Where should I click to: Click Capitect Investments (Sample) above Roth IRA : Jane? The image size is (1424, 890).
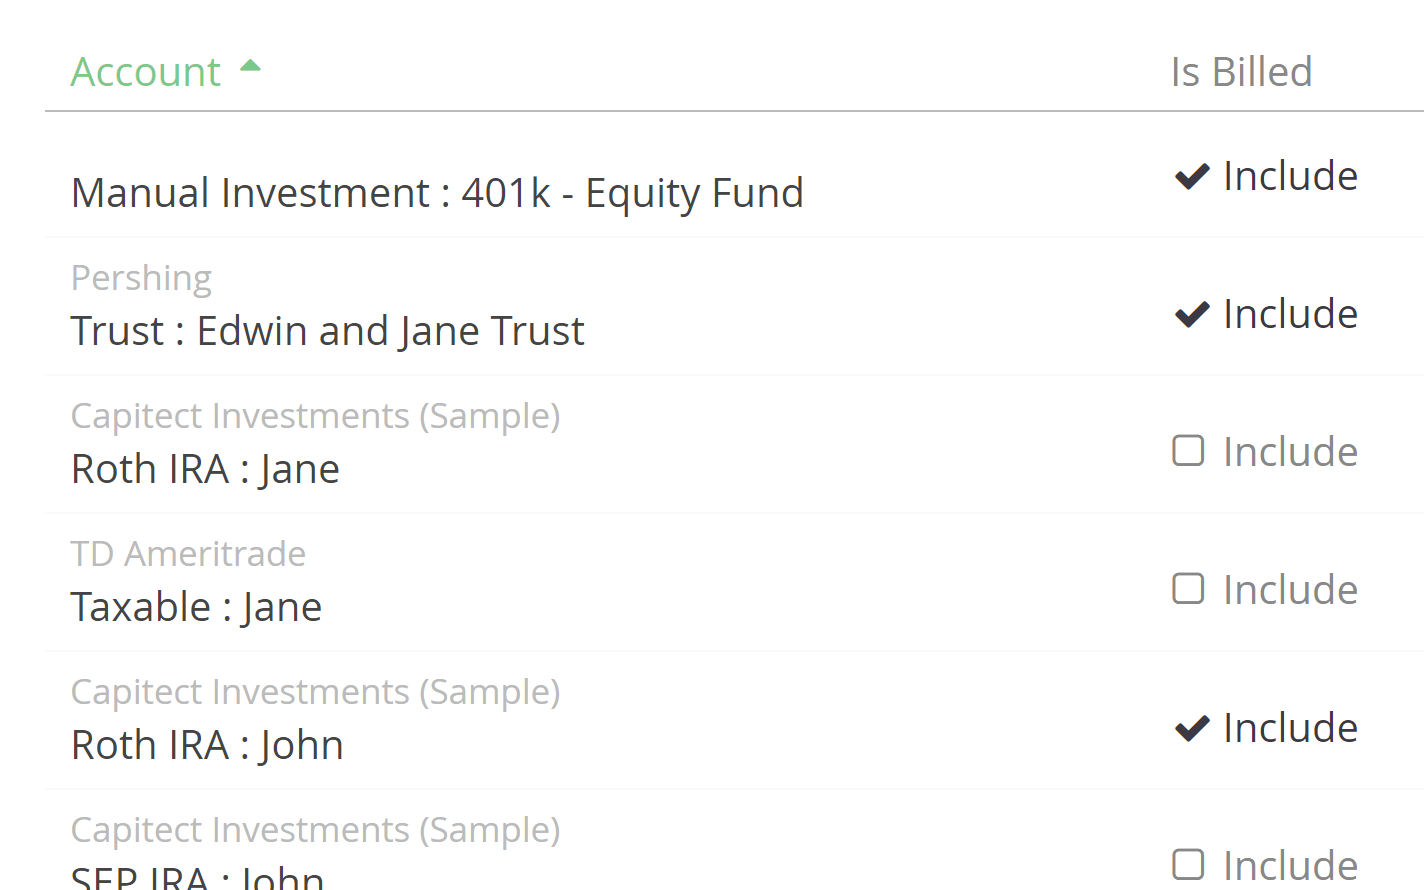(315, 416)
